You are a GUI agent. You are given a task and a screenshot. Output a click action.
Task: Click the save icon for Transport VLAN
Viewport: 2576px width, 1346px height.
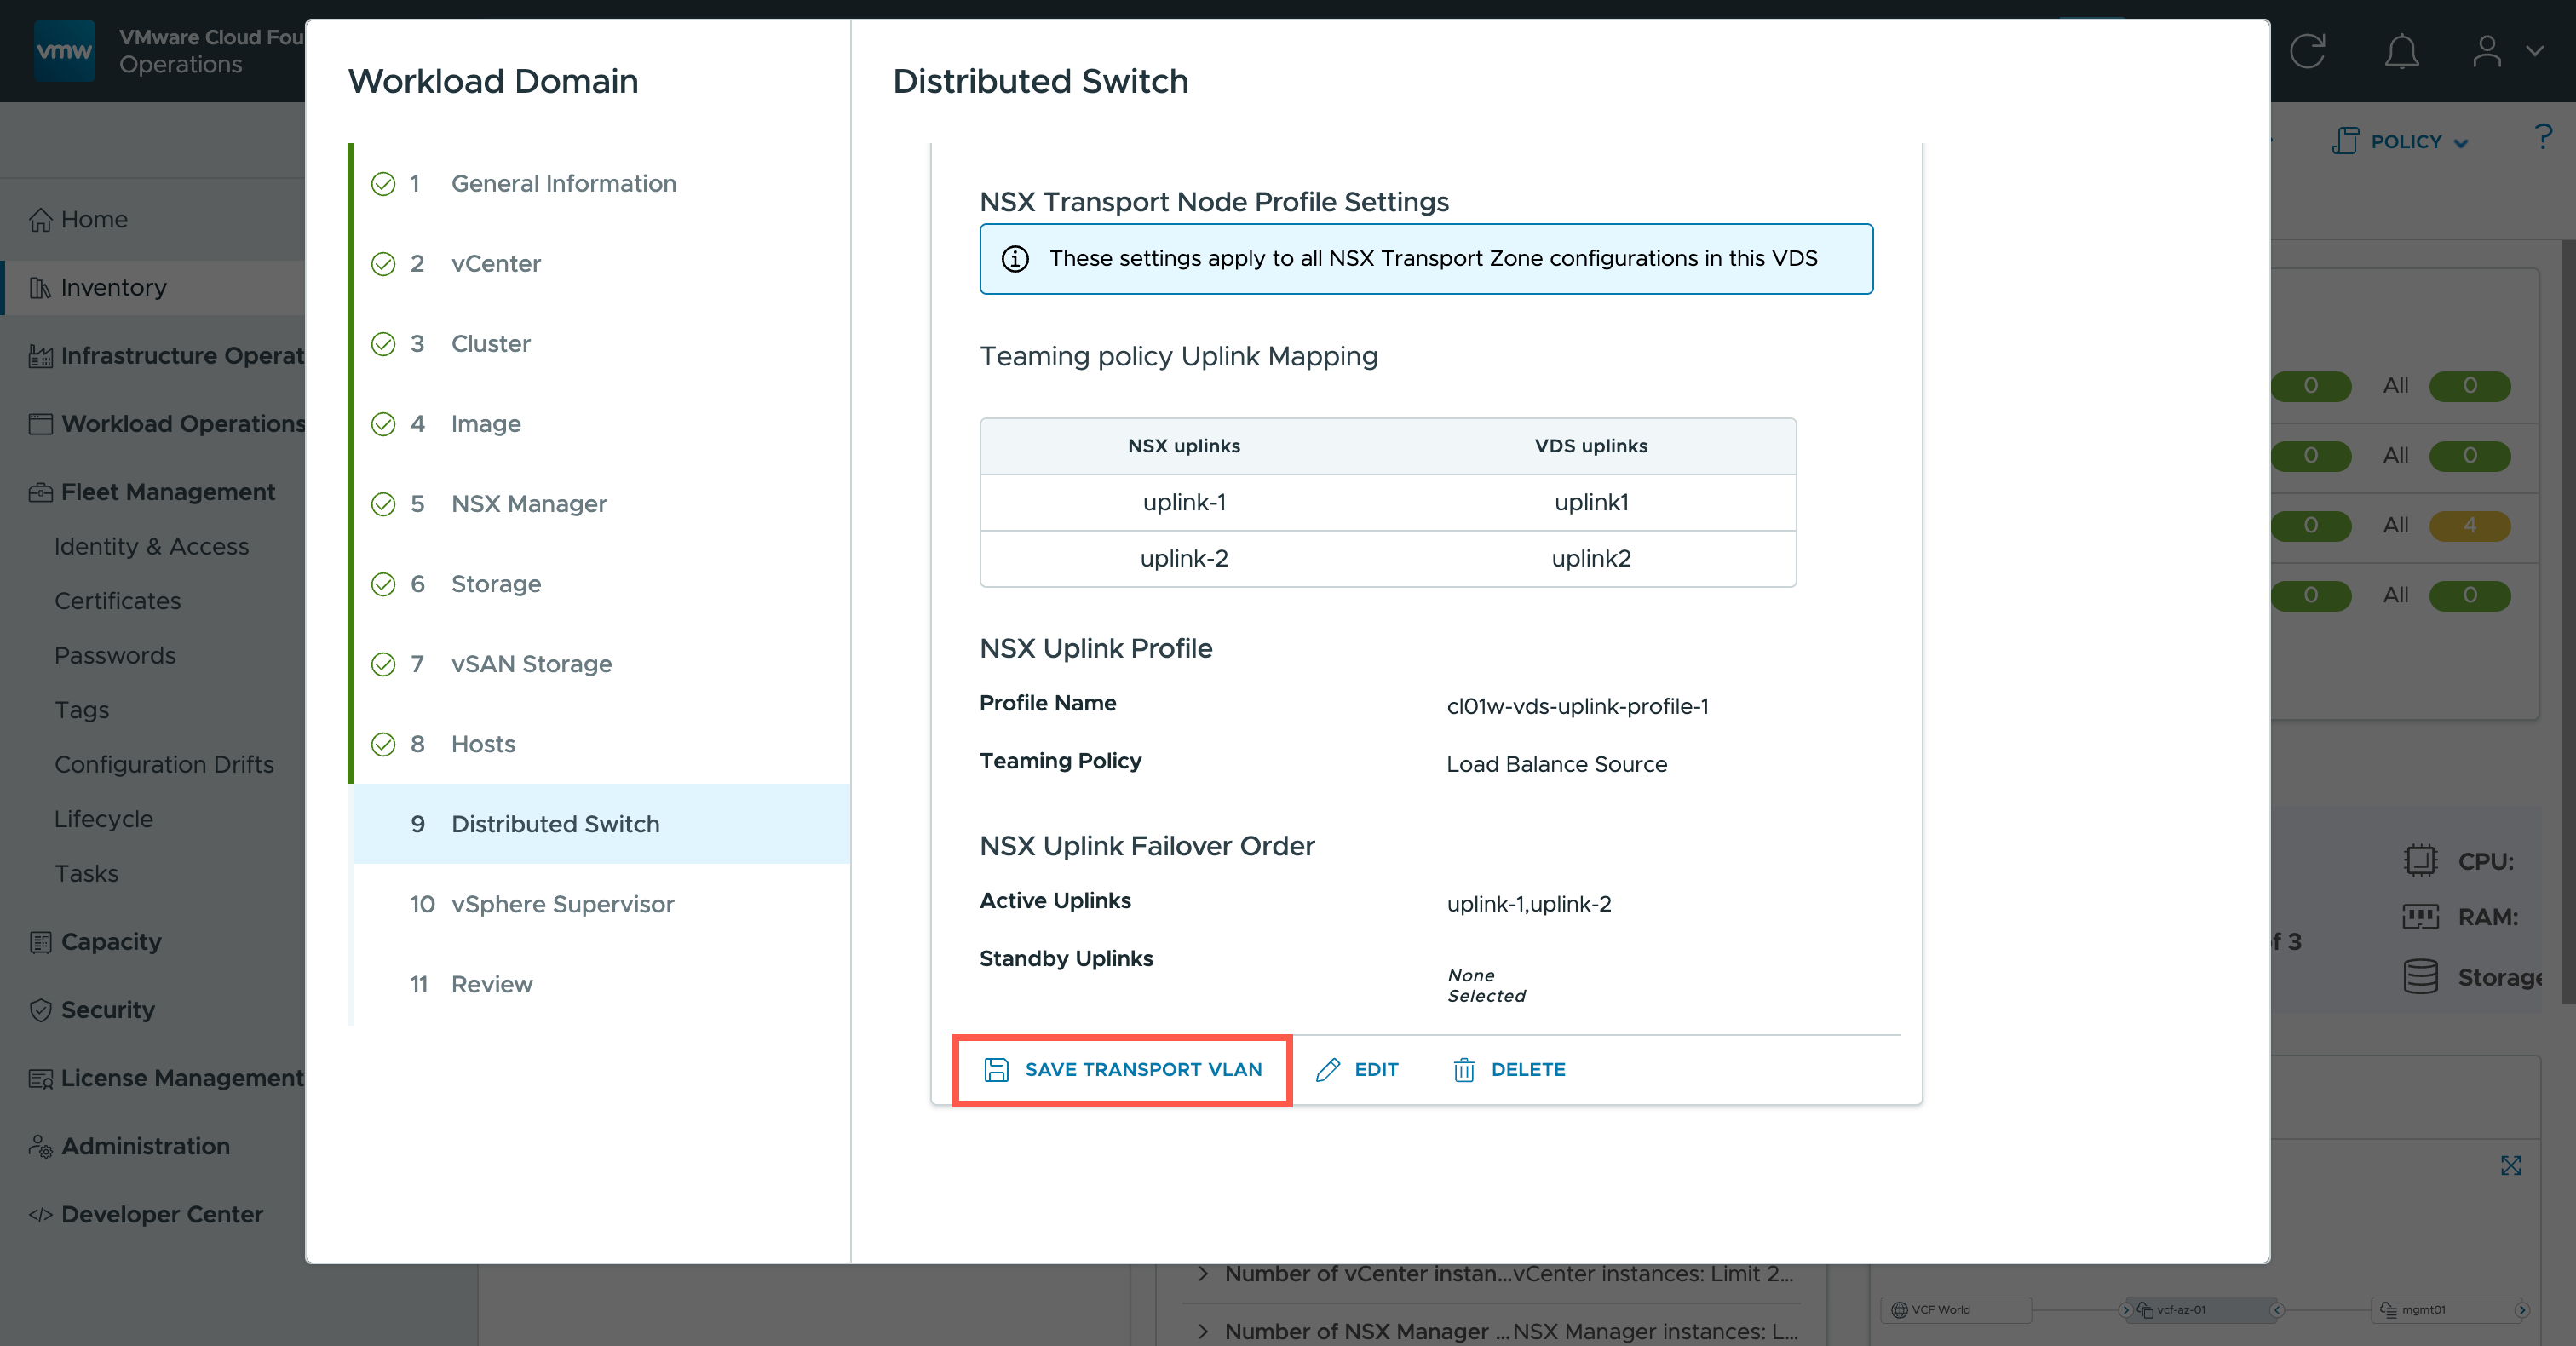pyautogui.click(x=996, y=1069)
